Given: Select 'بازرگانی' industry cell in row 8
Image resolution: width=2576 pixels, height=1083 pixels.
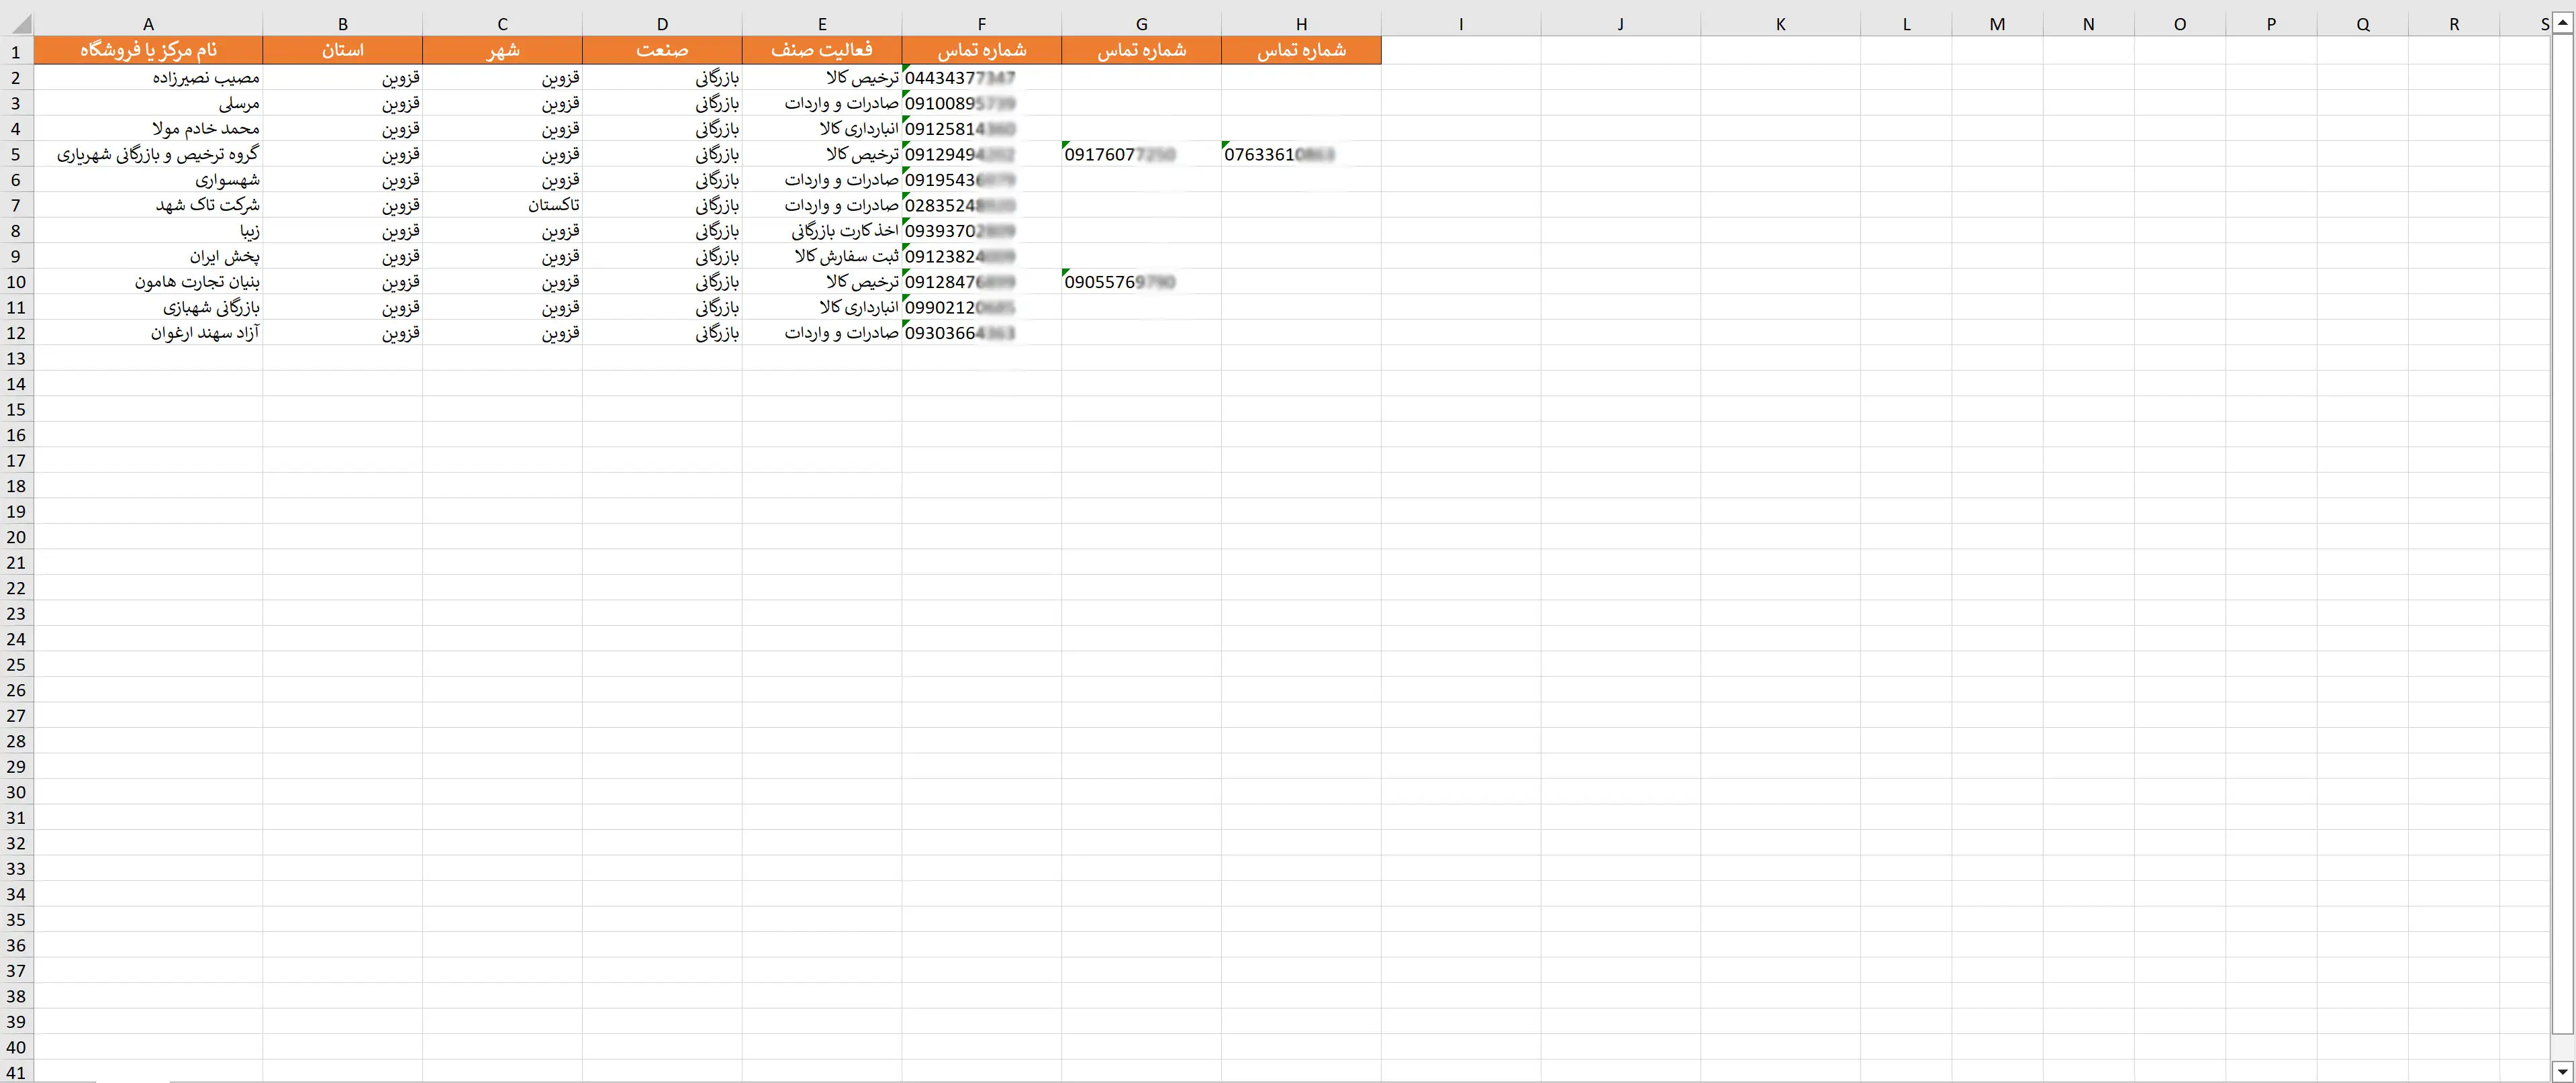Looking at the screenshot, I should [662, 230].
